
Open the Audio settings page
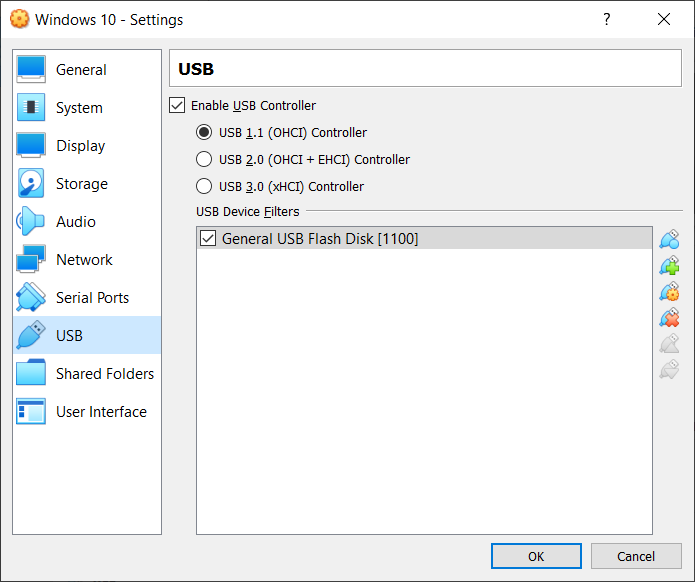click(87, 222)
